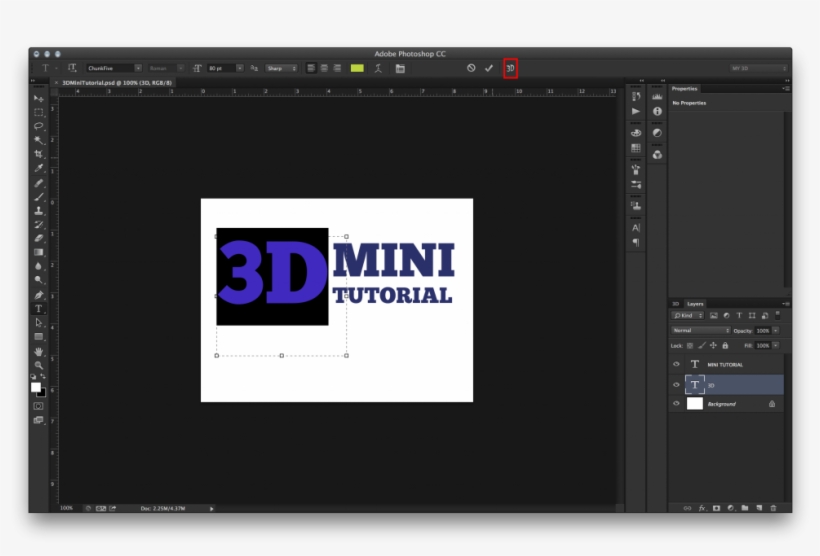Select the Path Selection tool
820x556 pixels.
pos(38,323)
